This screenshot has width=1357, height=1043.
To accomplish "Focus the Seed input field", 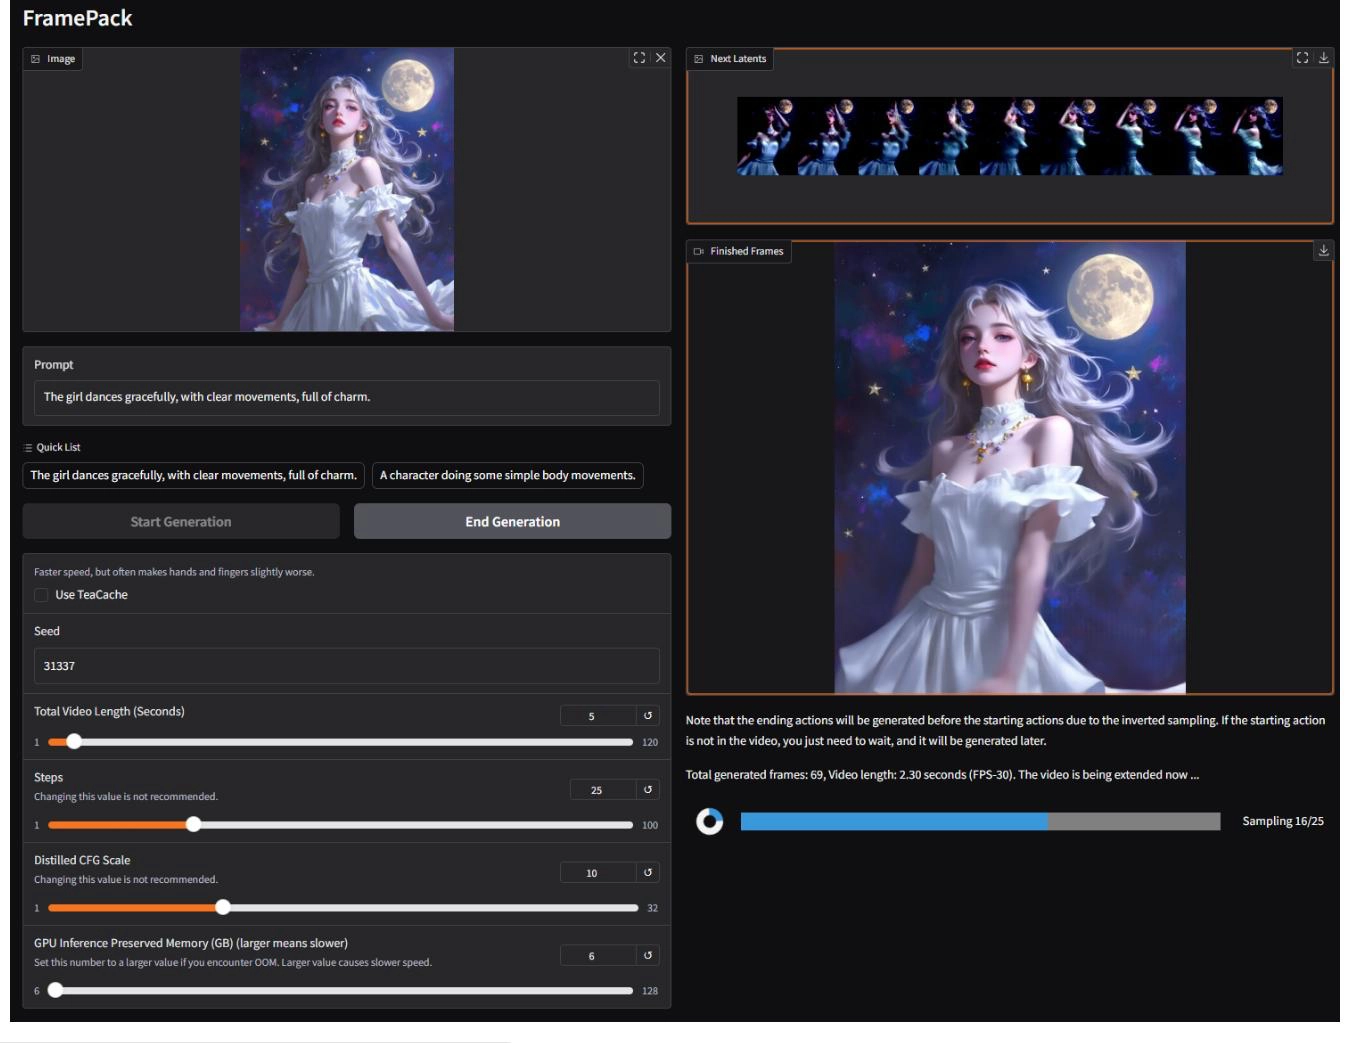I will [x=346, y=666].
